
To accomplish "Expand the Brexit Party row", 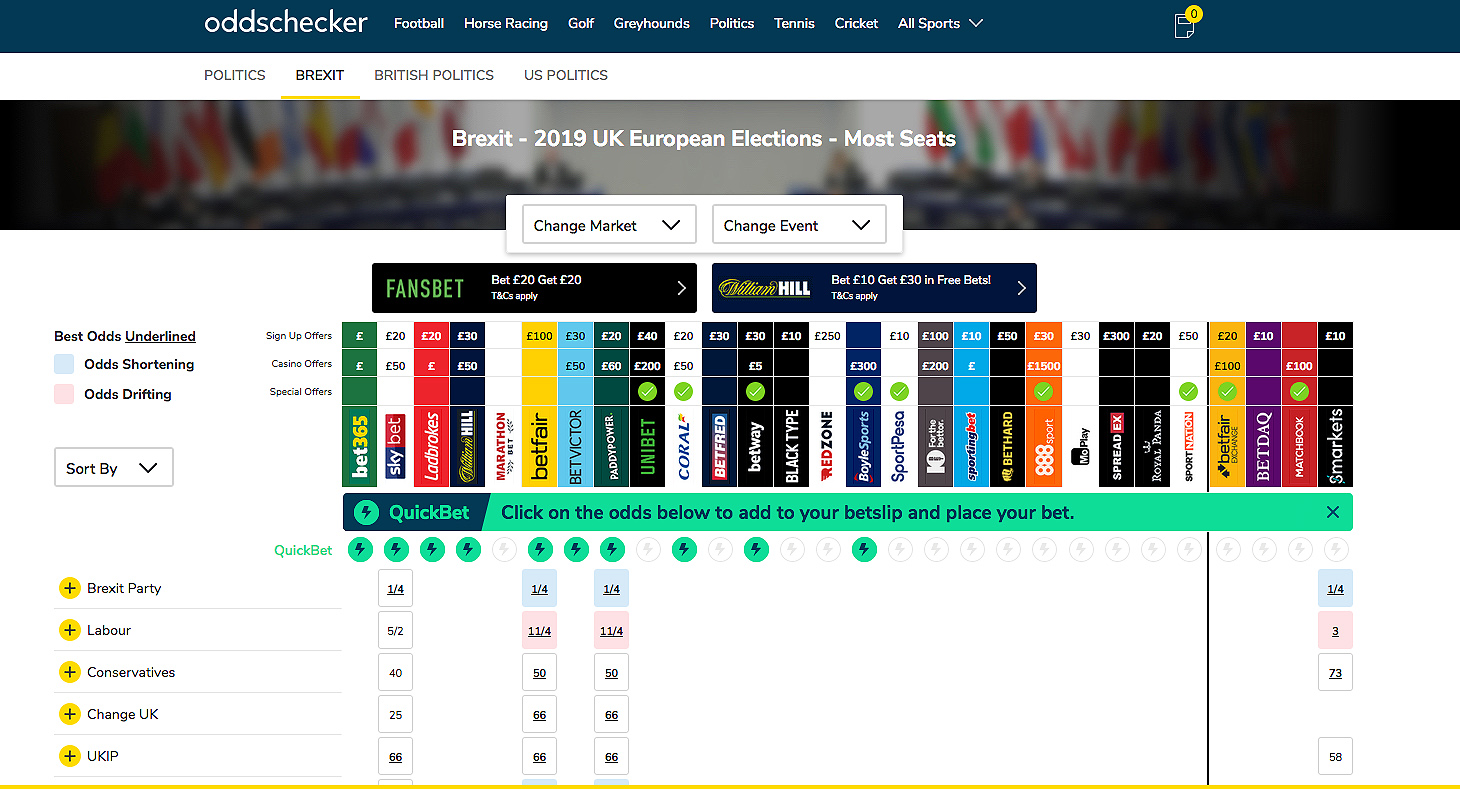I will (69, 588).
